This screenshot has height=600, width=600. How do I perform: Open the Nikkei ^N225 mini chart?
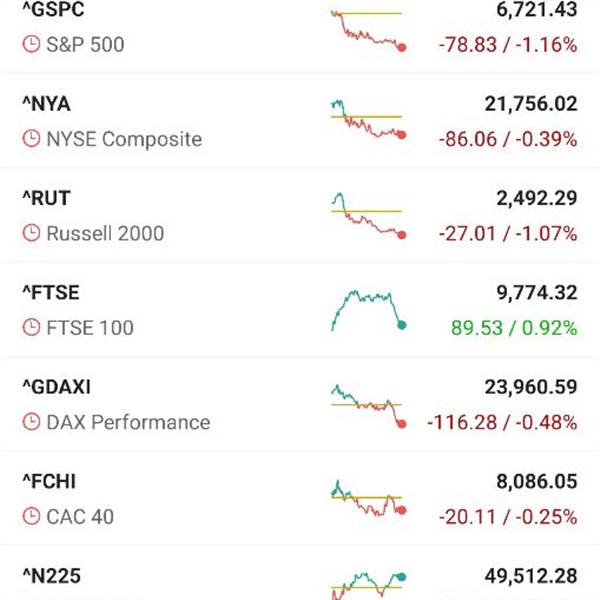pos(367,584)
